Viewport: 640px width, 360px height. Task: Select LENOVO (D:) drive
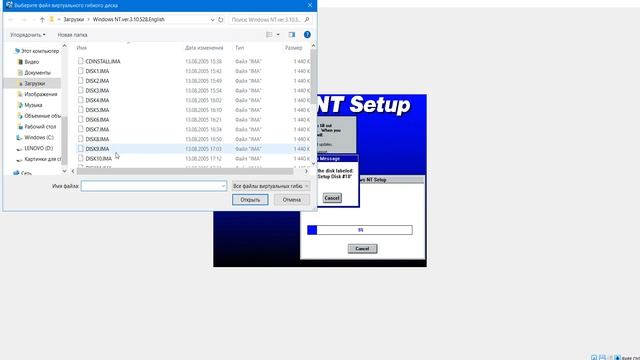point(35,148)
